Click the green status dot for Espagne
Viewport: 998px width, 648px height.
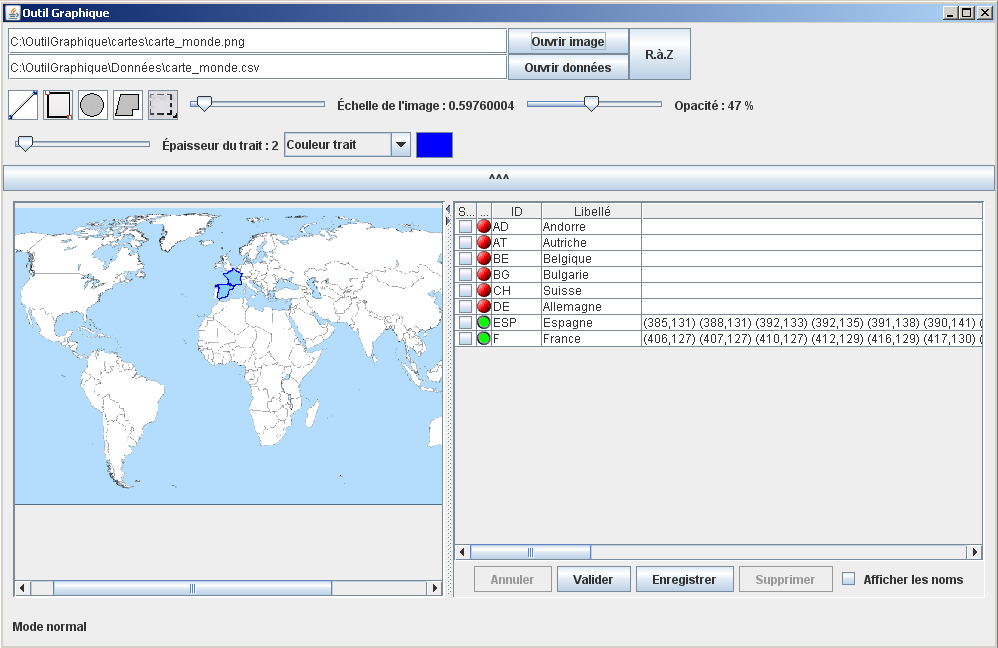[x=484, y=323]
